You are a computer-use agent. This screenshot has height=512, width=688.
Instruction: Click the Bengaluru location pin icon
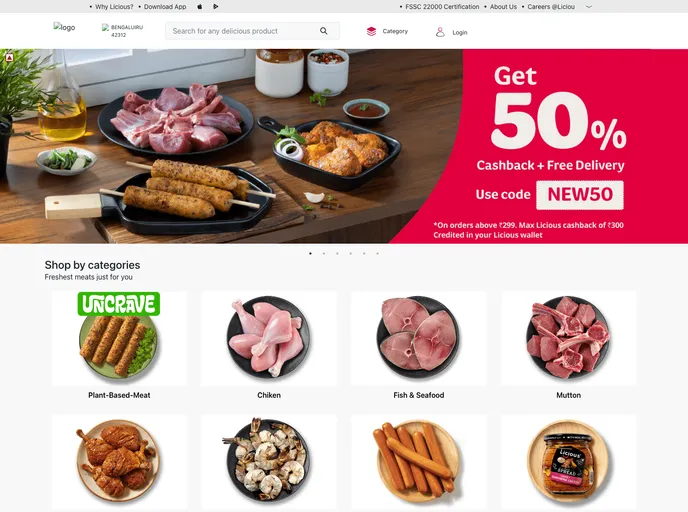coord(105,27)
